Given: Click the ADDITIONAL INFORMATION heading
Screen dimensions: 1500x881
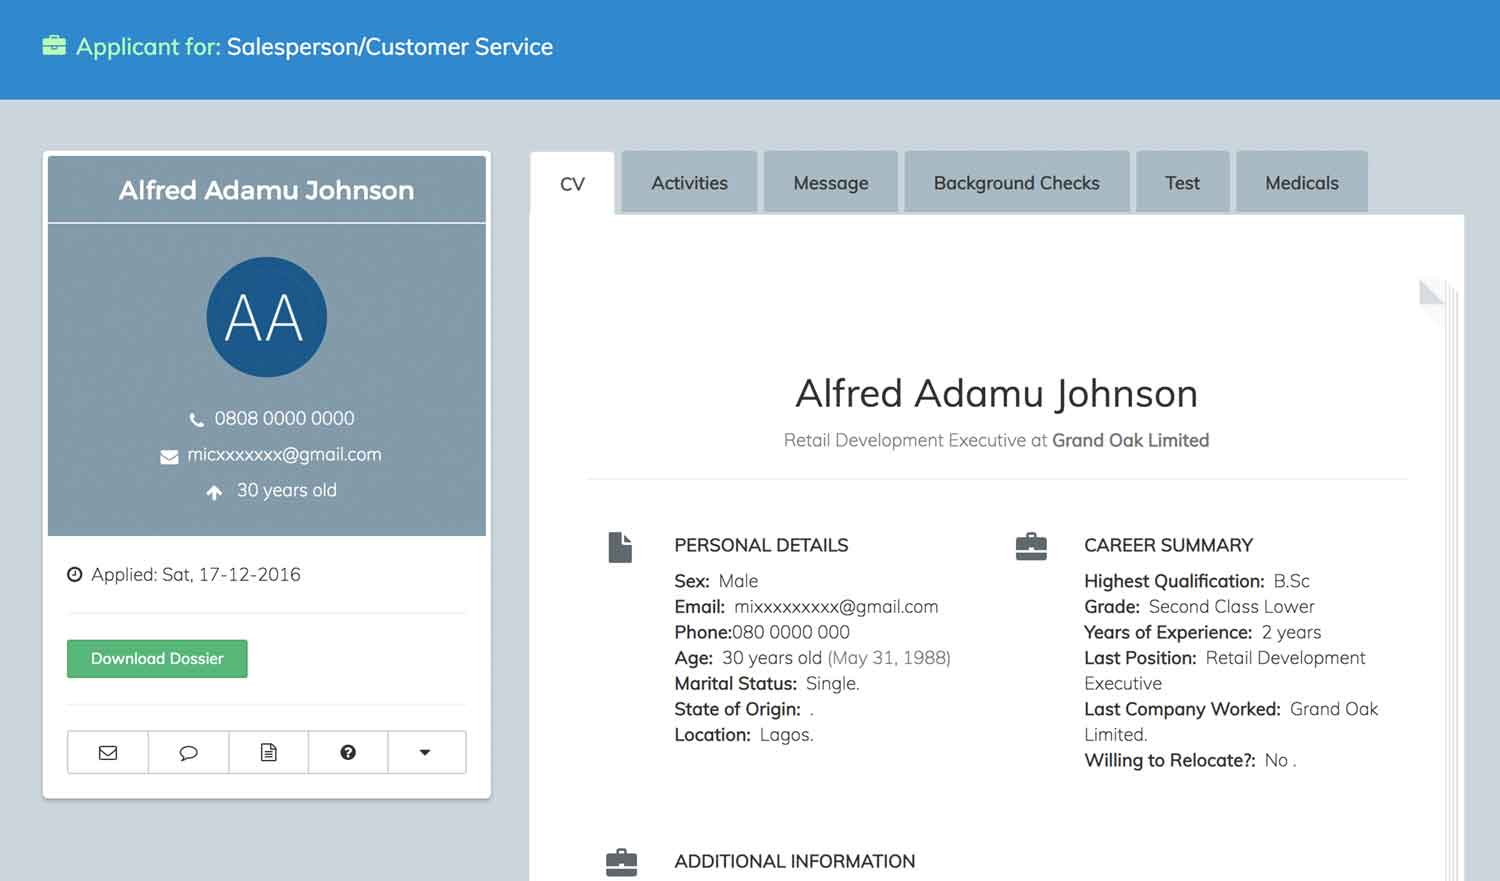Looking at the screenshot, I should 795,861.
